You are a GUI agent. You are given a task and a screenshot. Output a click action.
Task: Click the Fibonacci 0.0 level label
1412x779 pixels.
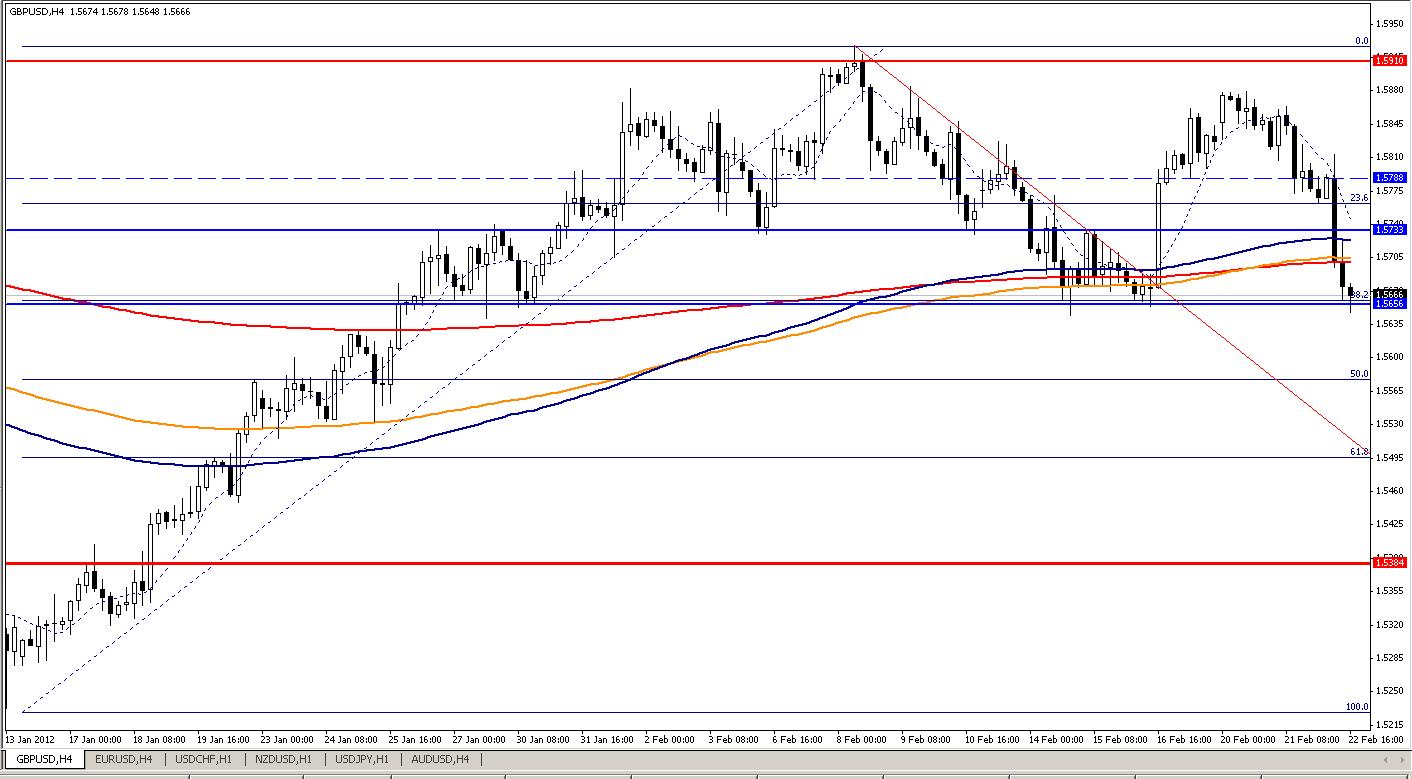pyautogui.click(x=1361, y=41)
